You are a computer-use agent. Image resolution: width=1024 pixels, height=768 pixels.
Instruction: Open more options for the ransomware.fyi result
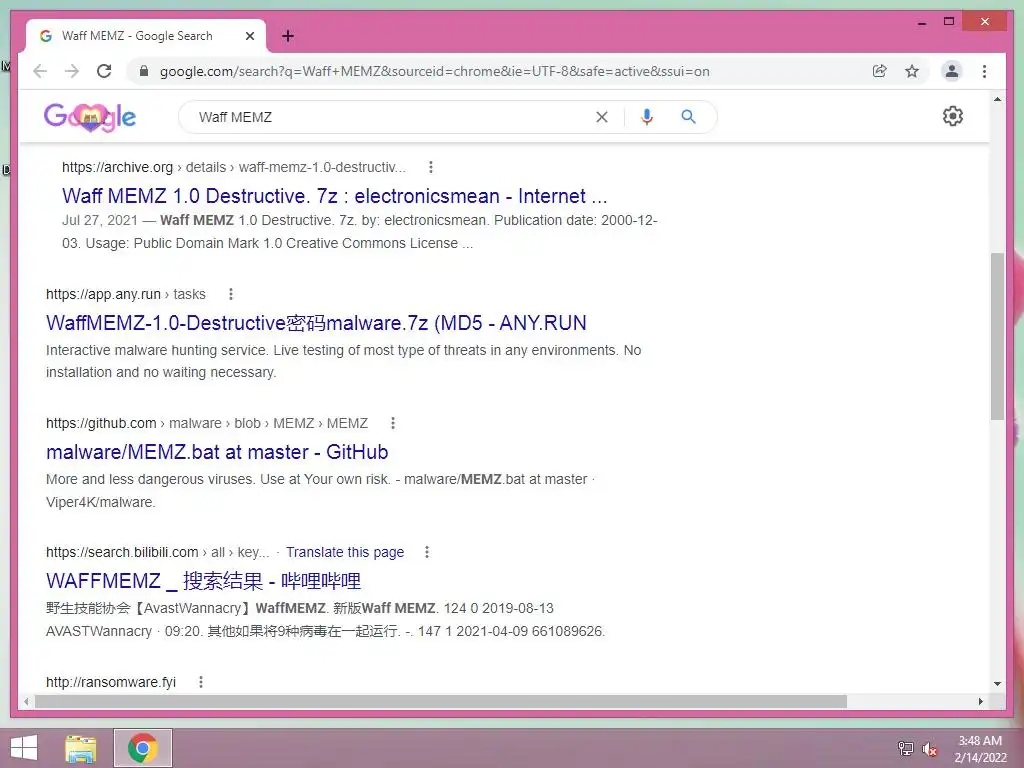point(200,682)
